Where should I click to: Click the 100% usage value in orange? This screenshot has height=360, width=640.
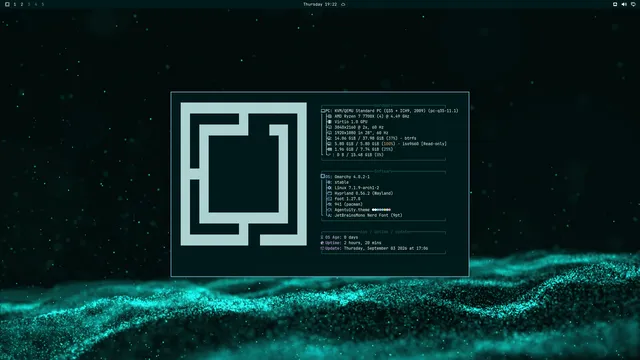388,144
